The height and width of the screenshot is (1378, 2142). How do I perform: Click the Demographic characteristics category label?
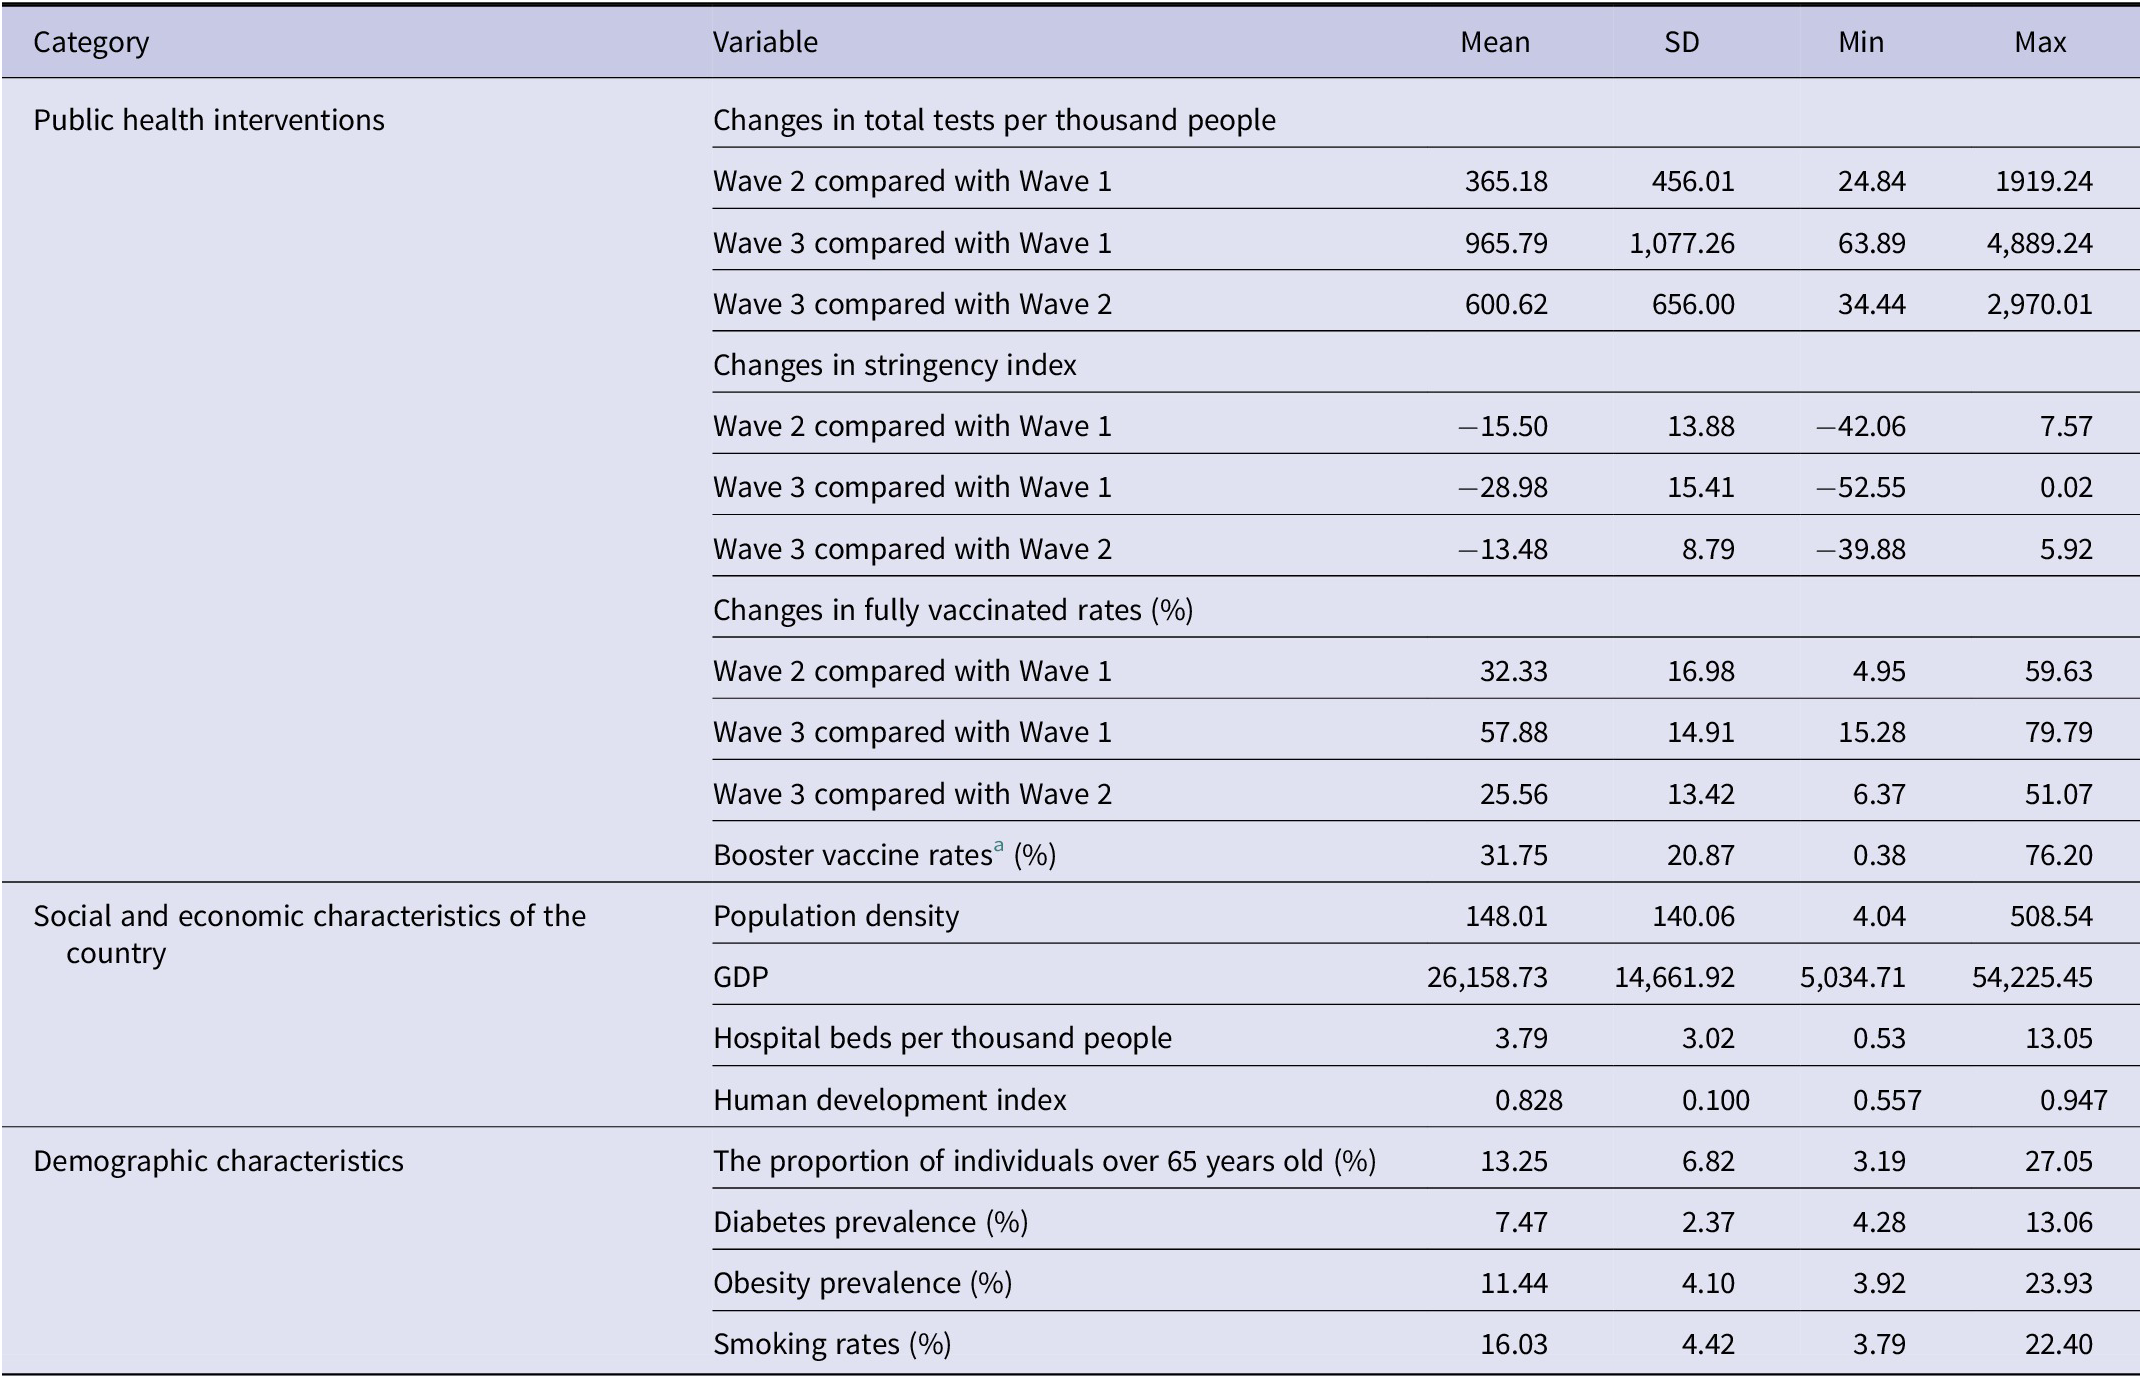click(x=218, y=1161)
